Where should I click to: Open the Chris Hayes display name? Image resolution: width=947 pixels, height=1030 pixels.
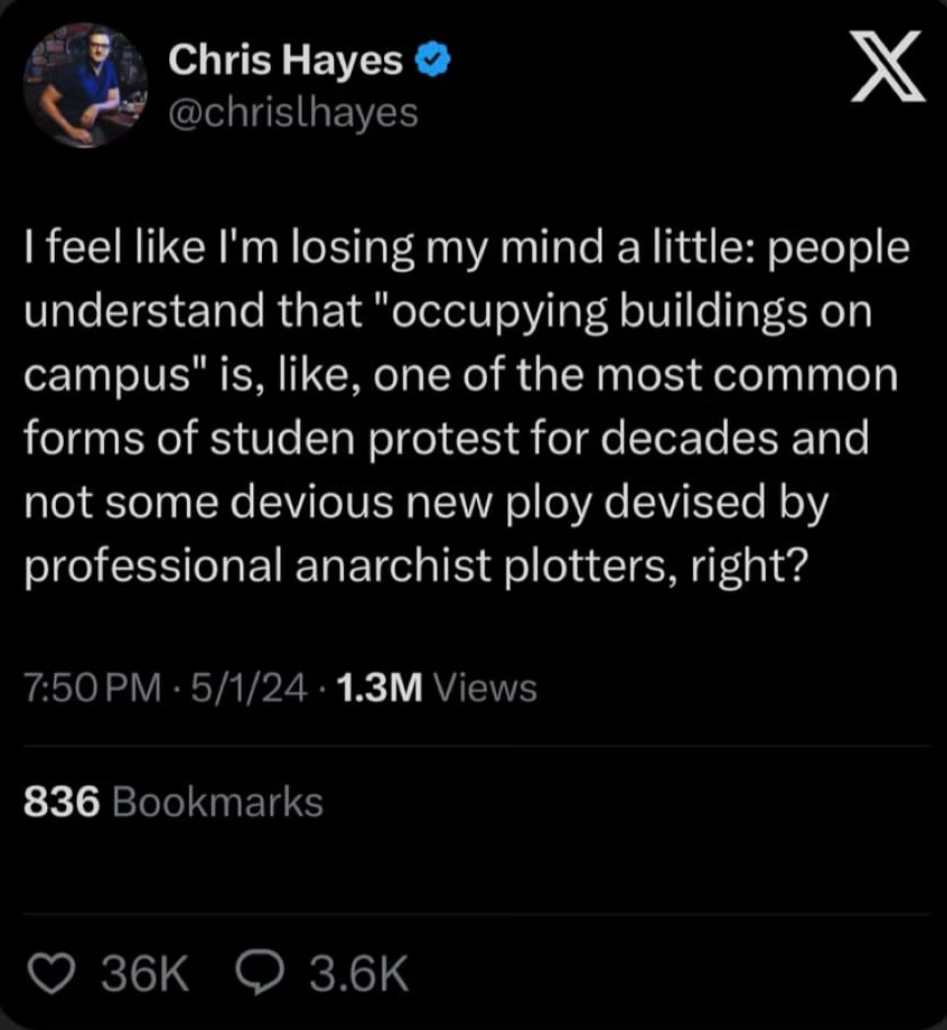tap(285, 60)
